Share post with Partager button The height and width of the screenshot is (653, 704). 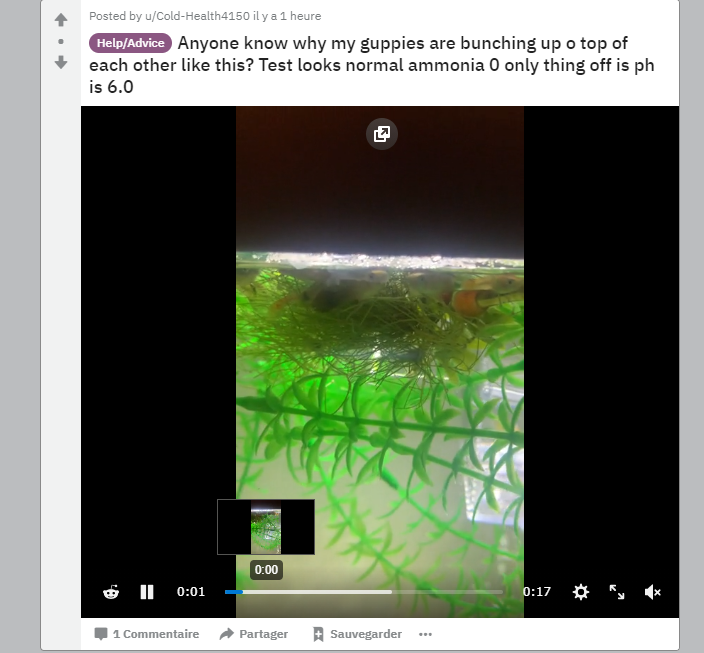point(254,634)
